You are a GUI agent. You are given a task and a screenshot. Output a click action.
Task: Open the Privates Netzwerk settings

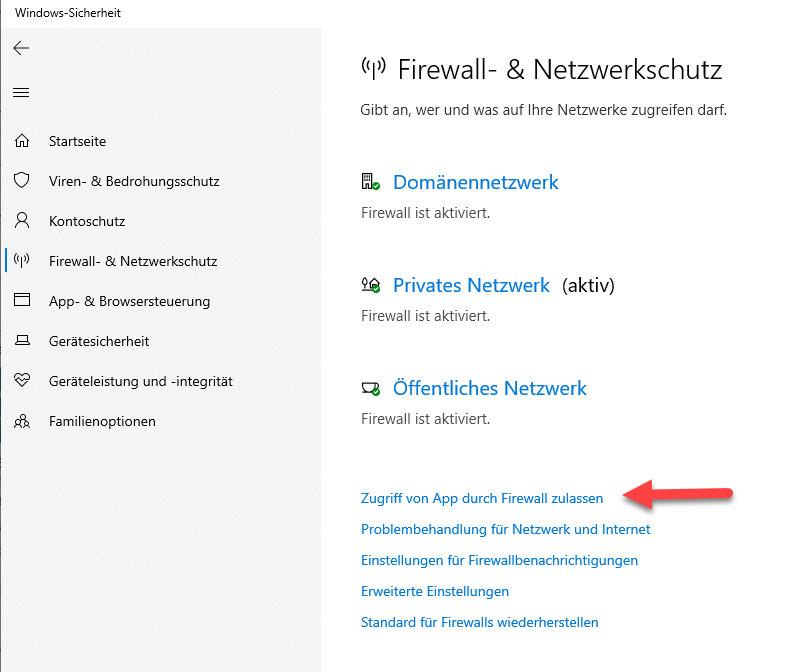[471, 285]
